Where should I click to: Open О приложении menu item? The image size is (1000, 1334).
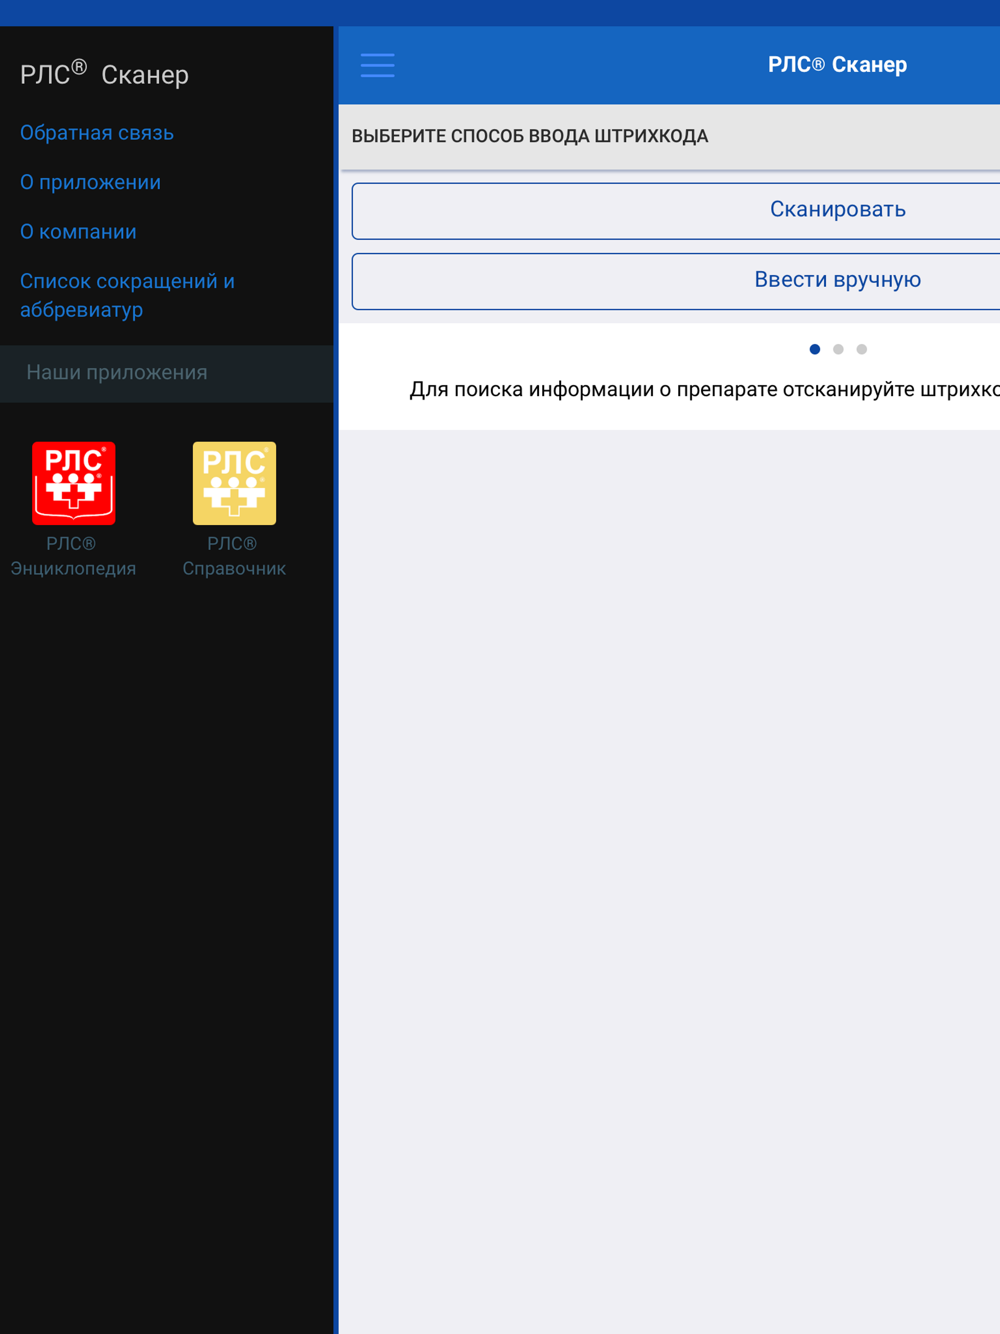pos(90,182)
